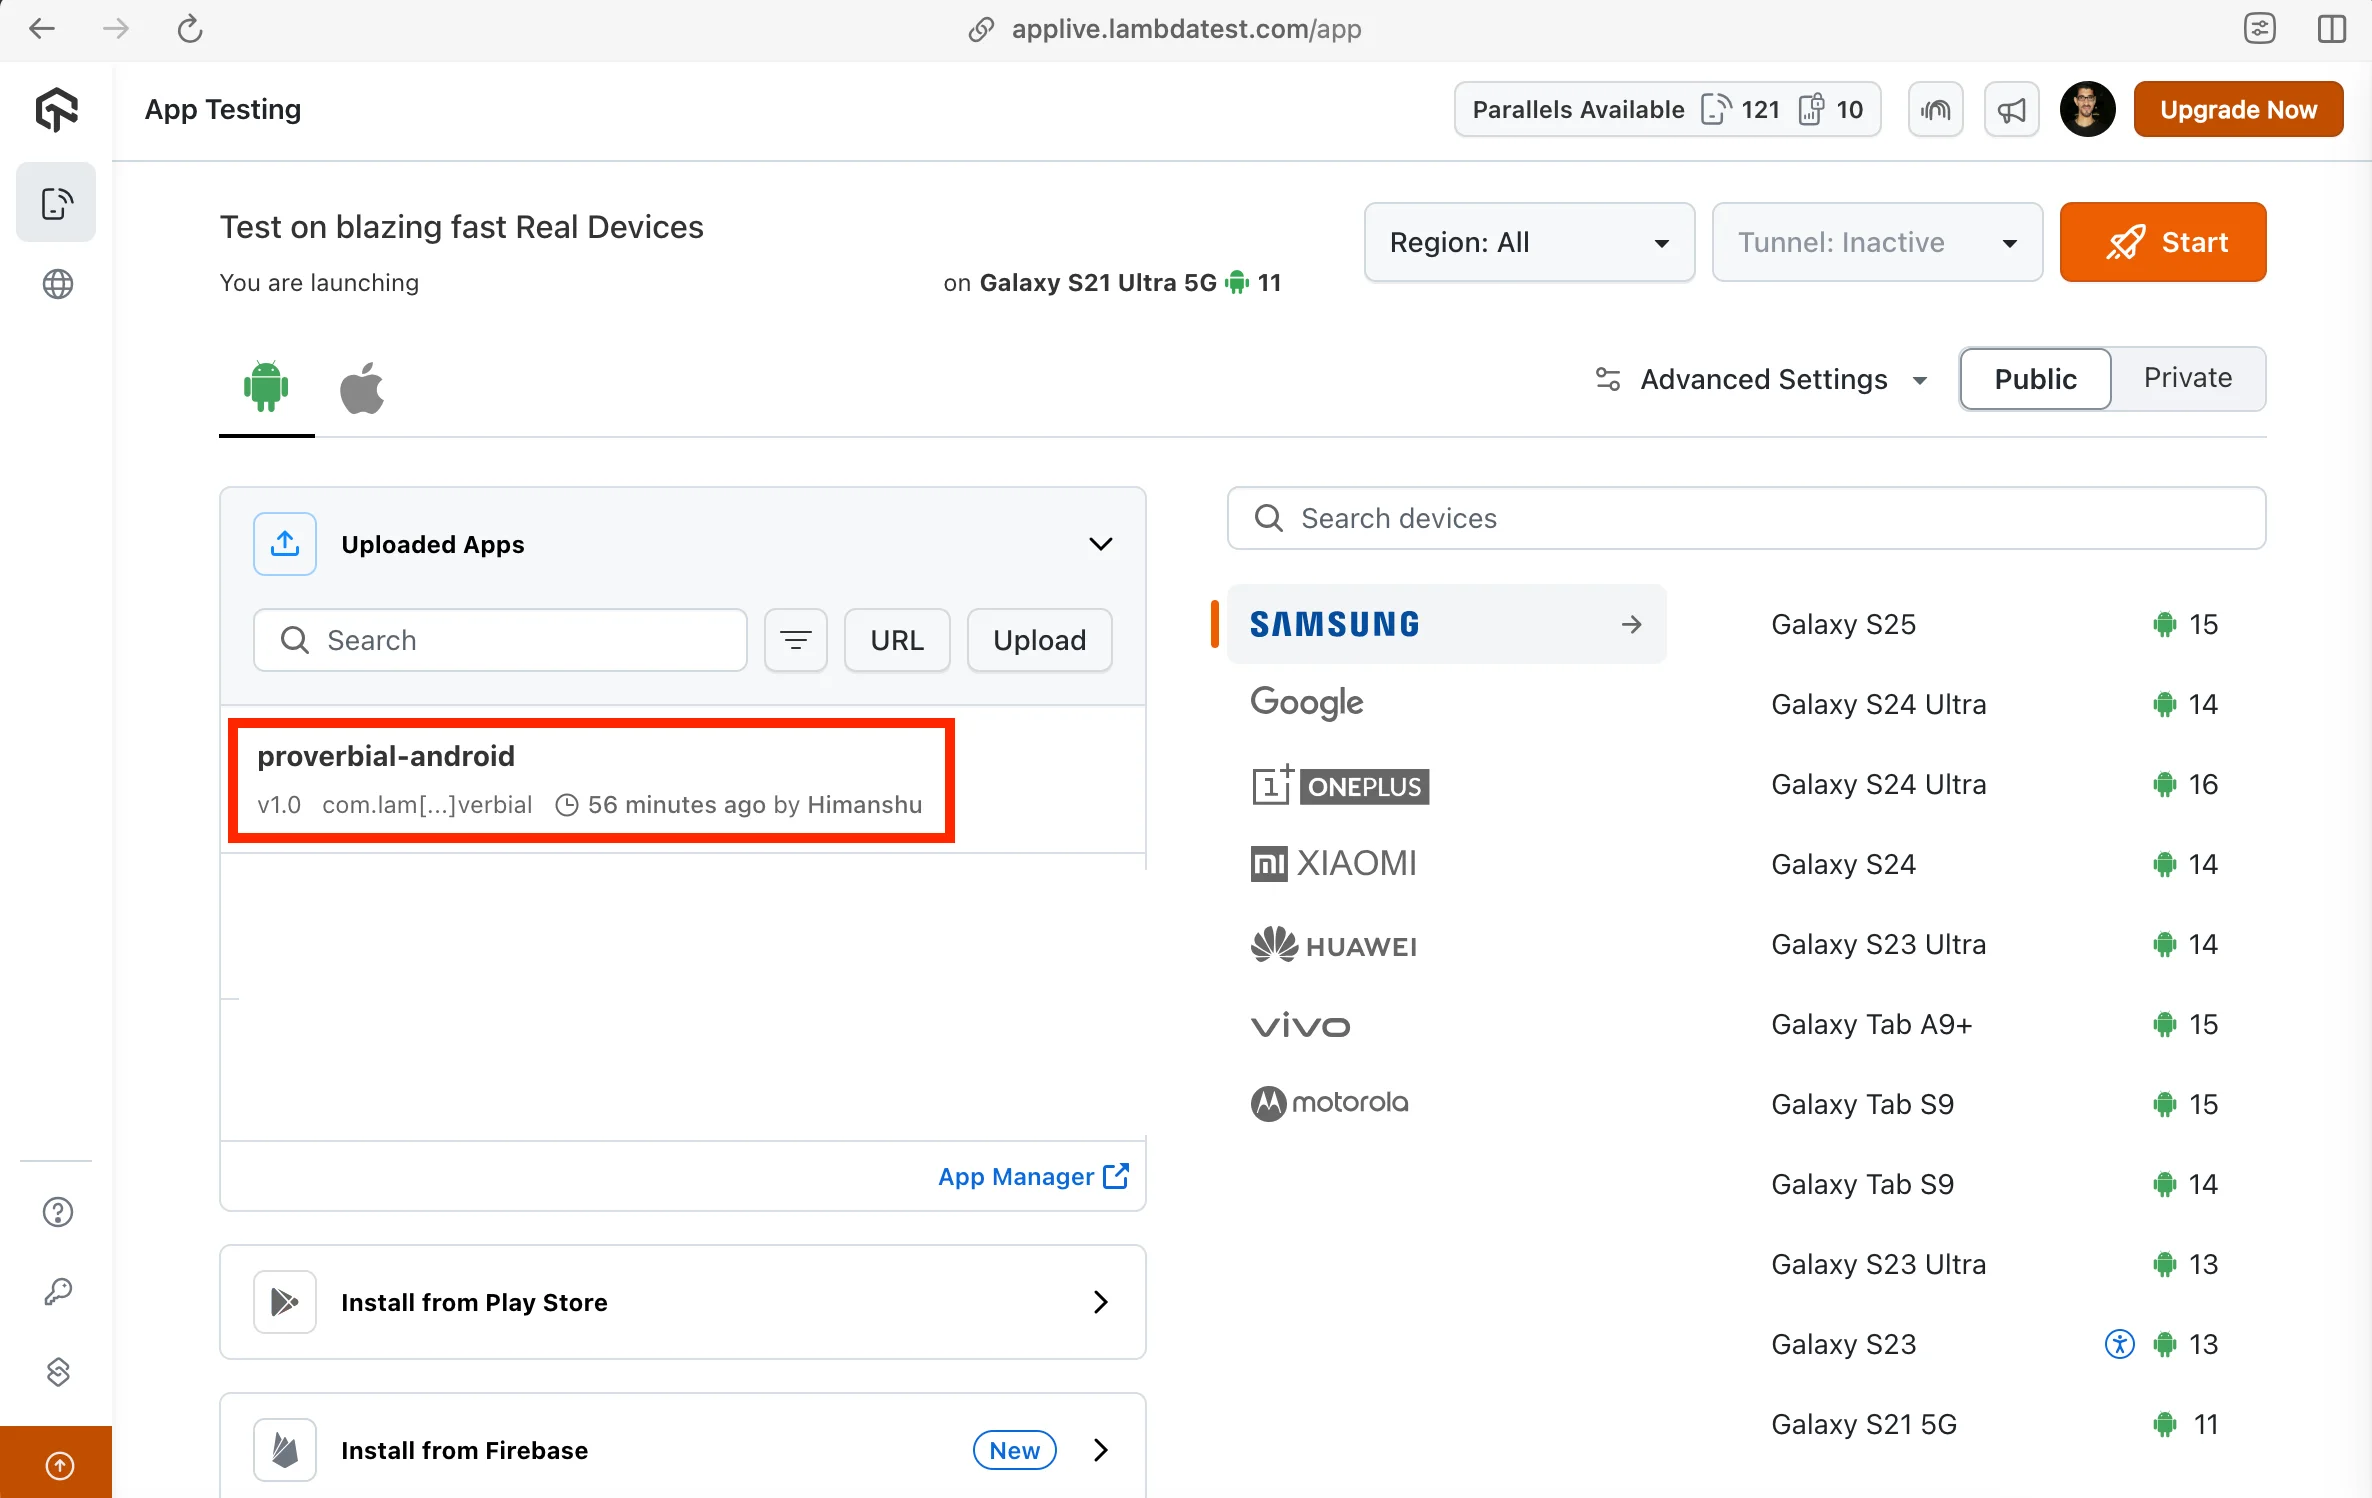Screen dimensions: 2372x1498
Task: Expand Advanced Settings options
Action: tap(1762, 379)
